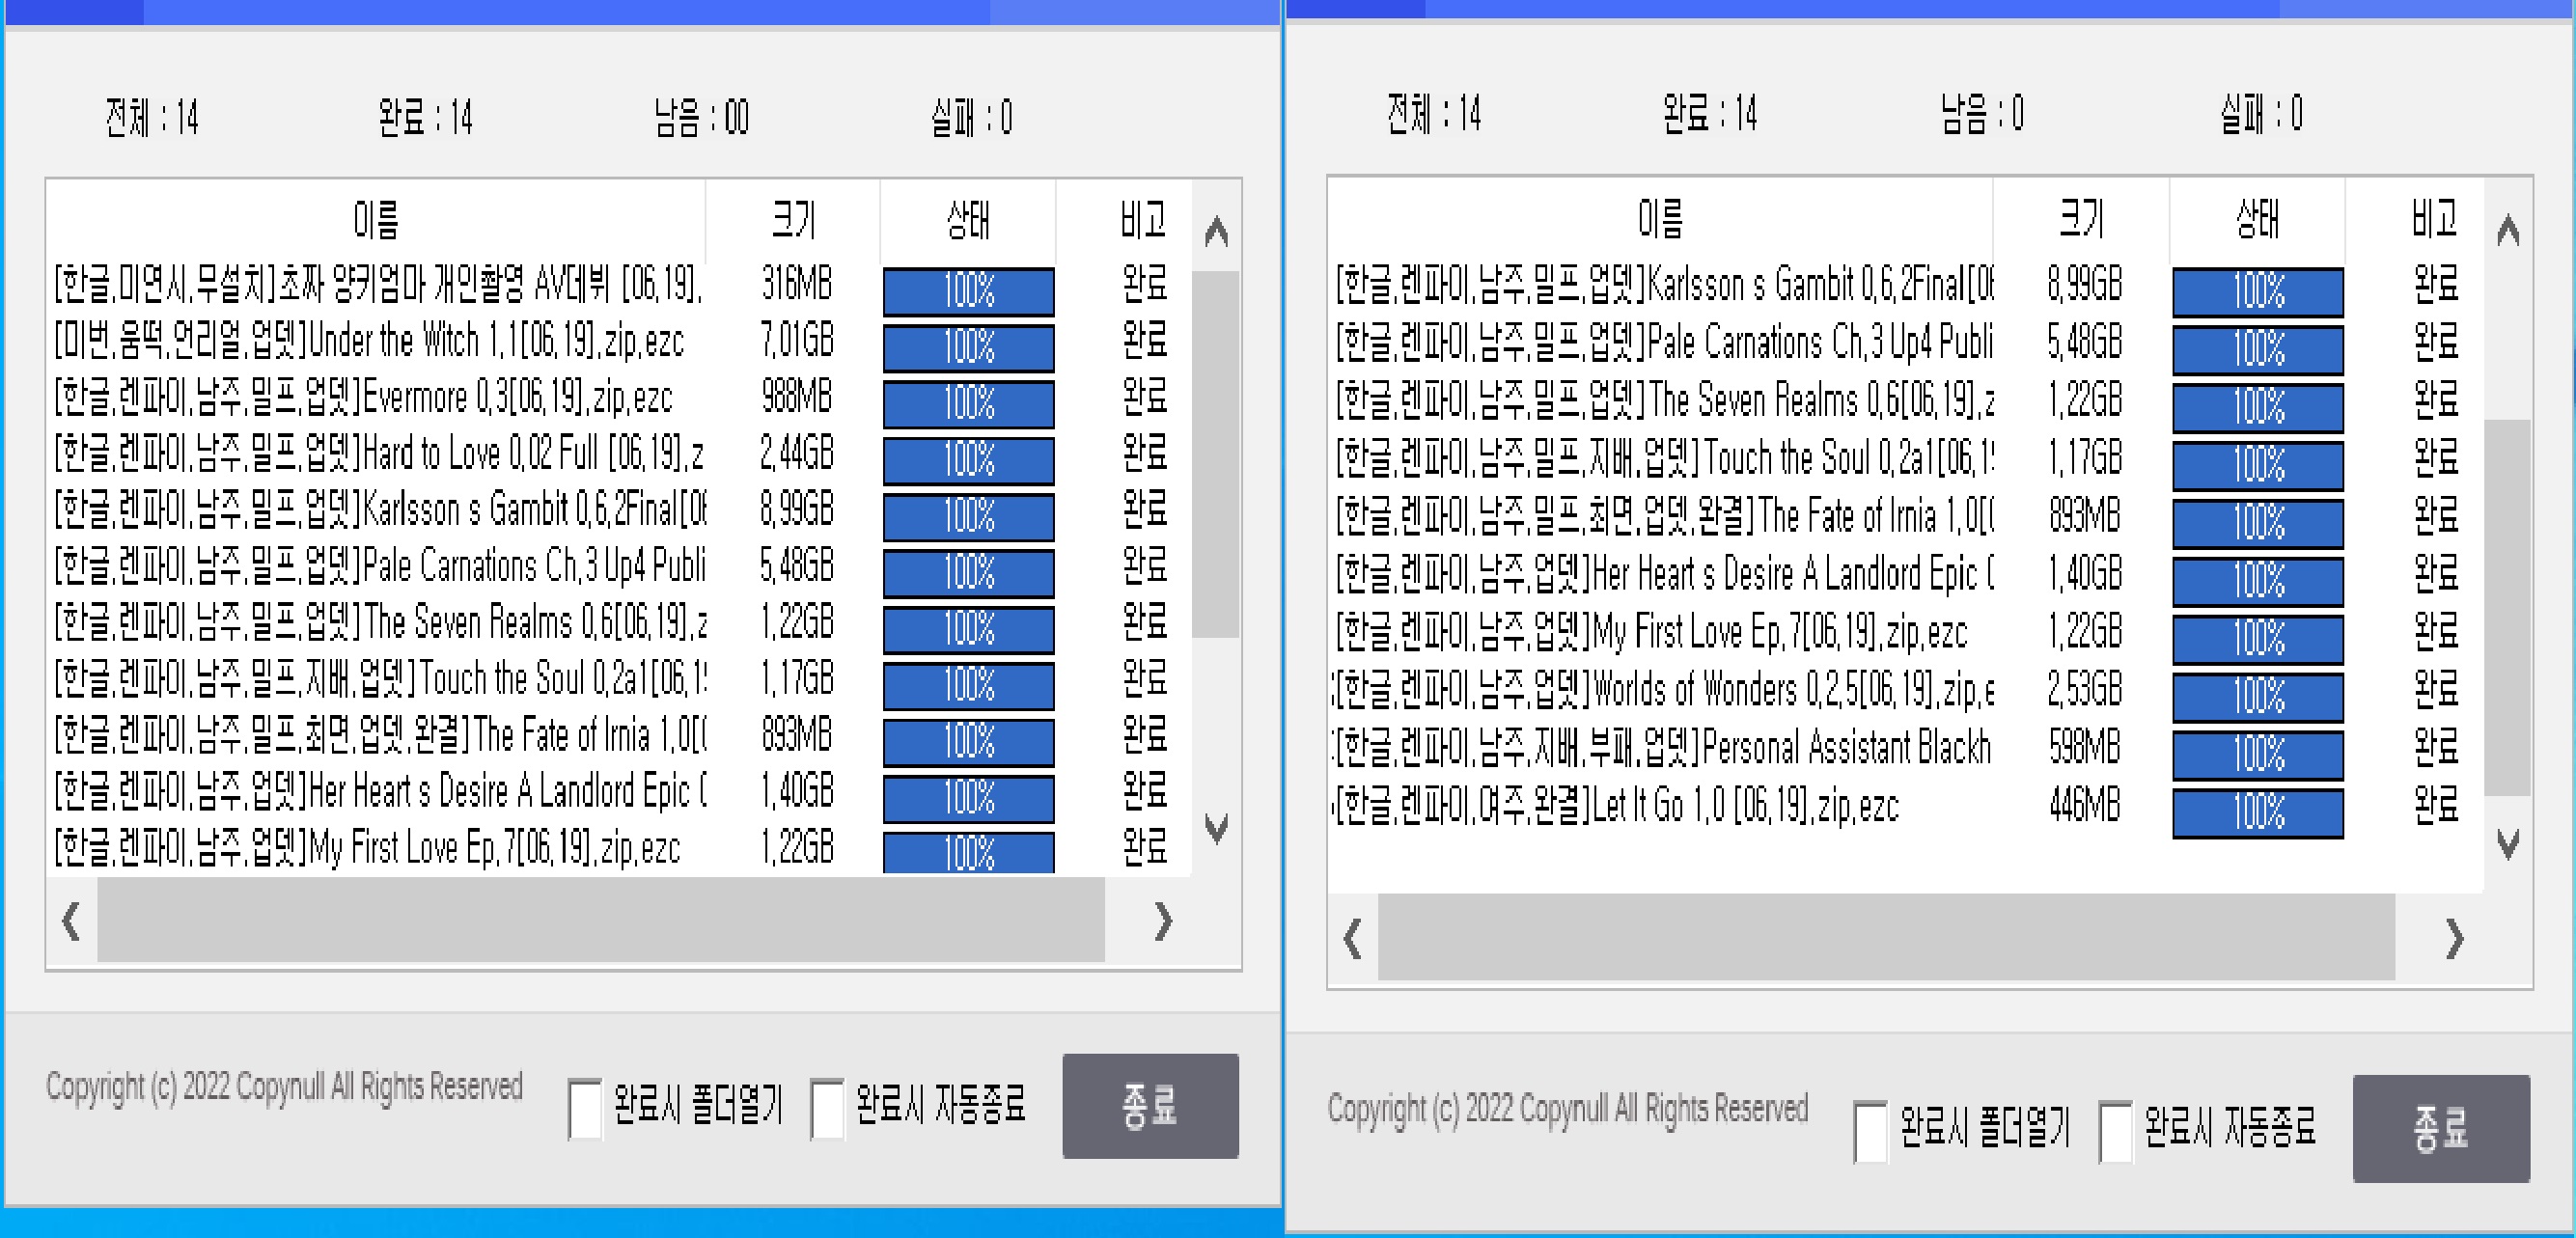
Task: Click scroll left arrow in right window
Action: point(1352,938)
